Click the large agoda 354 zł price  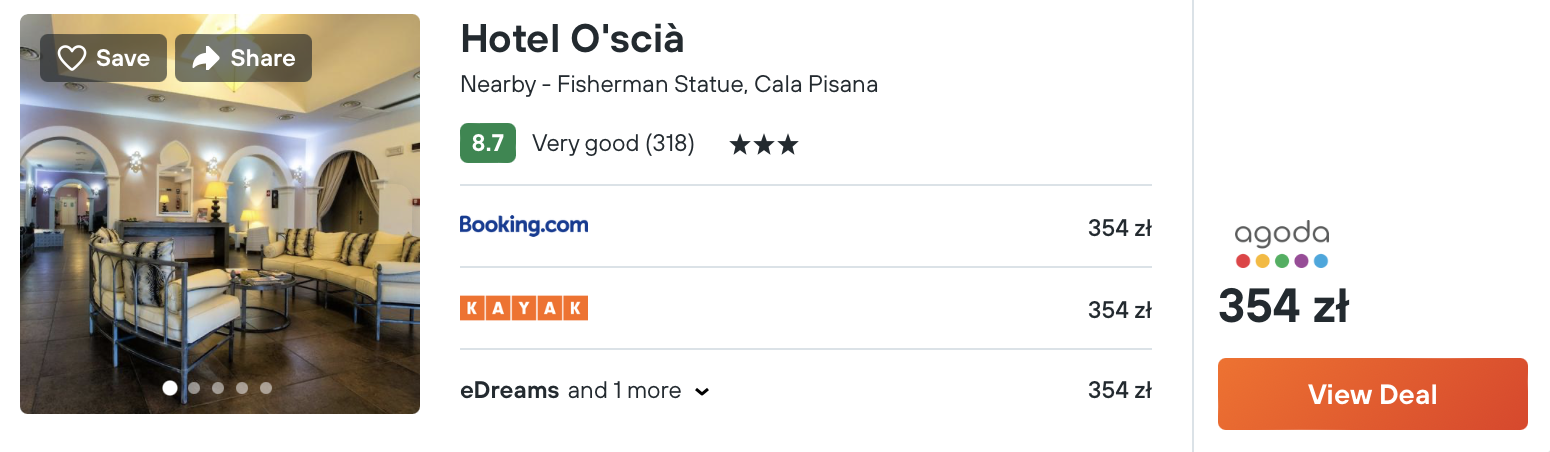[1283, 306]
